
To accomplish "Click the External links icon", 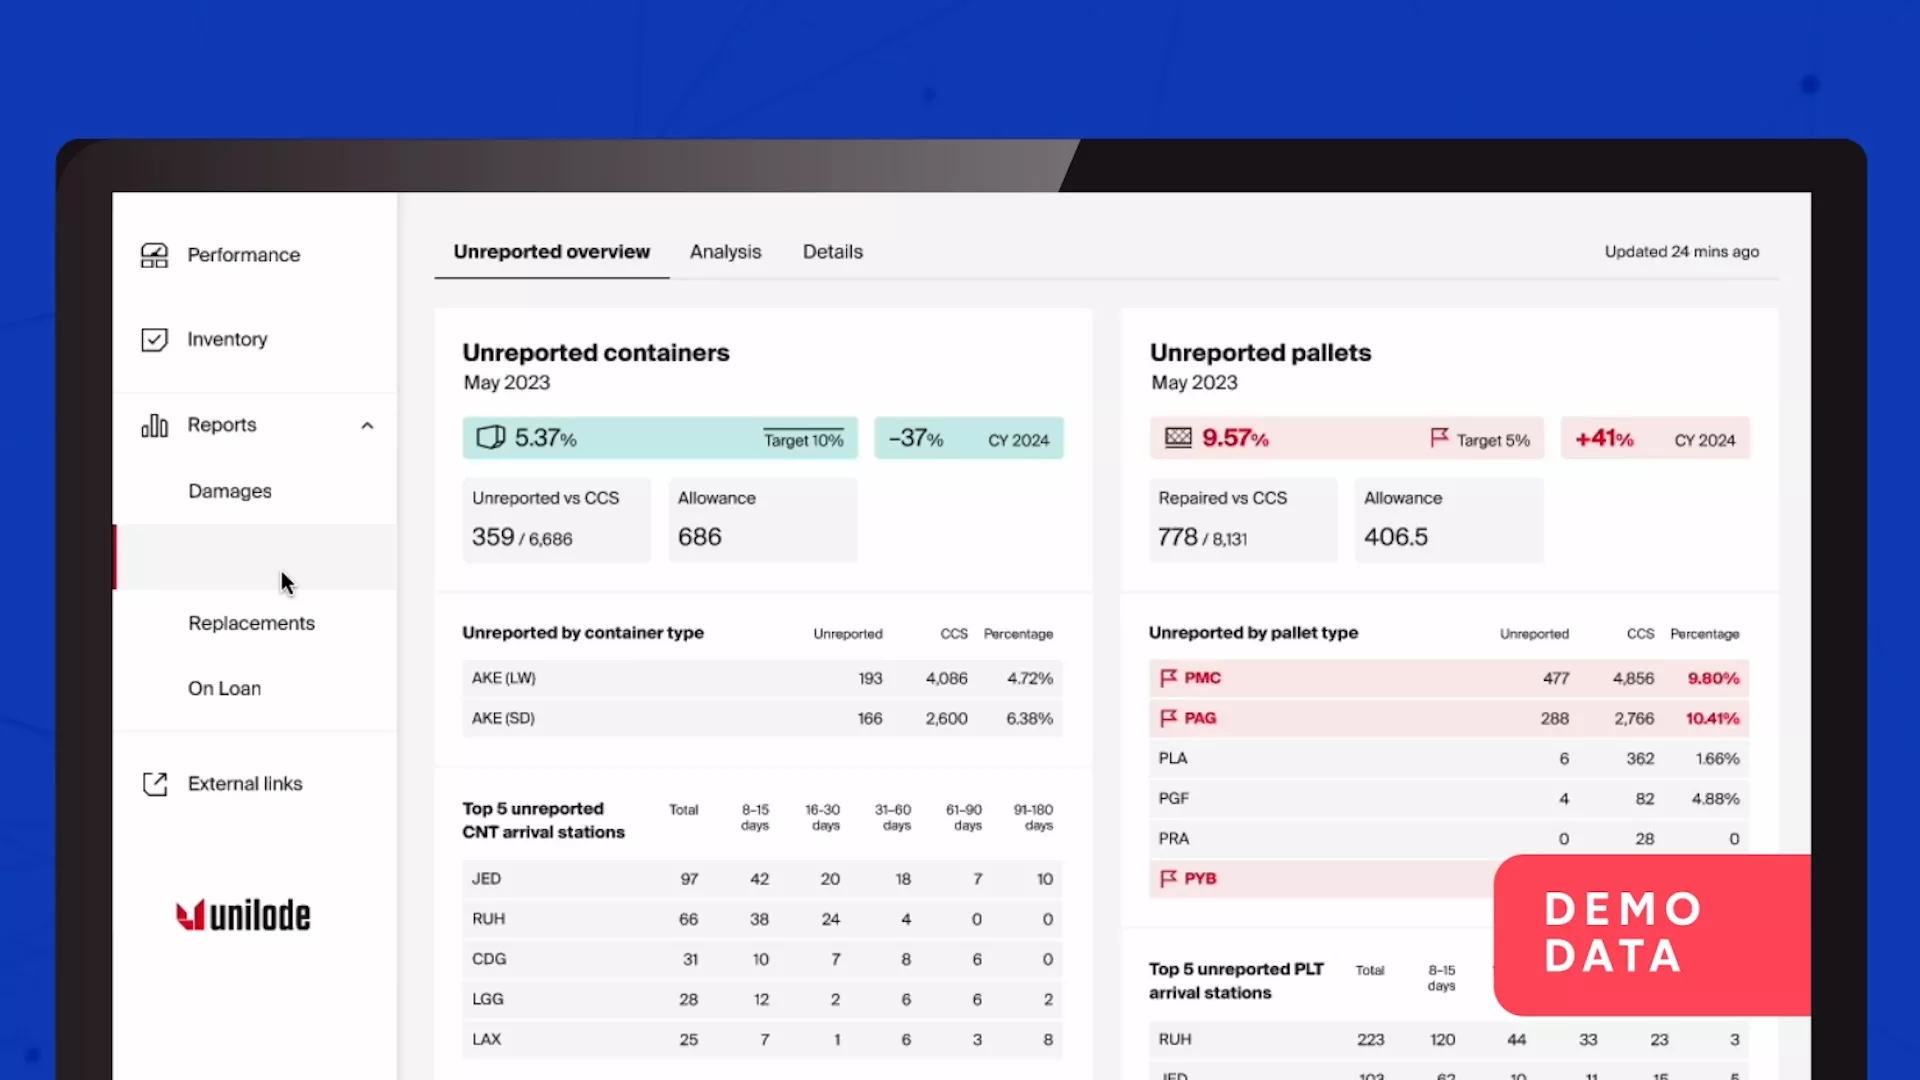I will coord(155,784).
